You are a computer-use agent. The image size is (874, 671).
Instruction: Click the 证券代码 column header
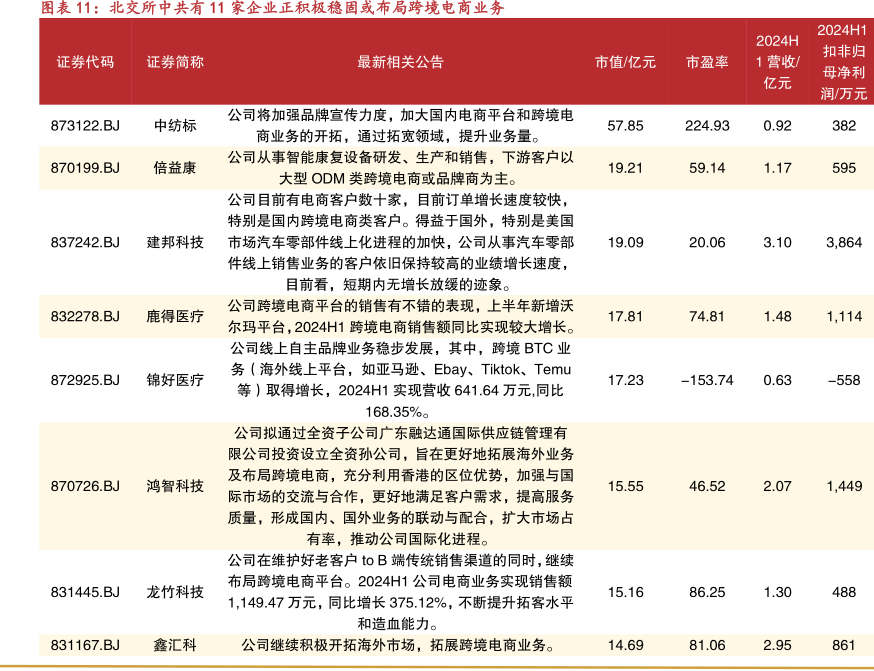tap(85, 62)
